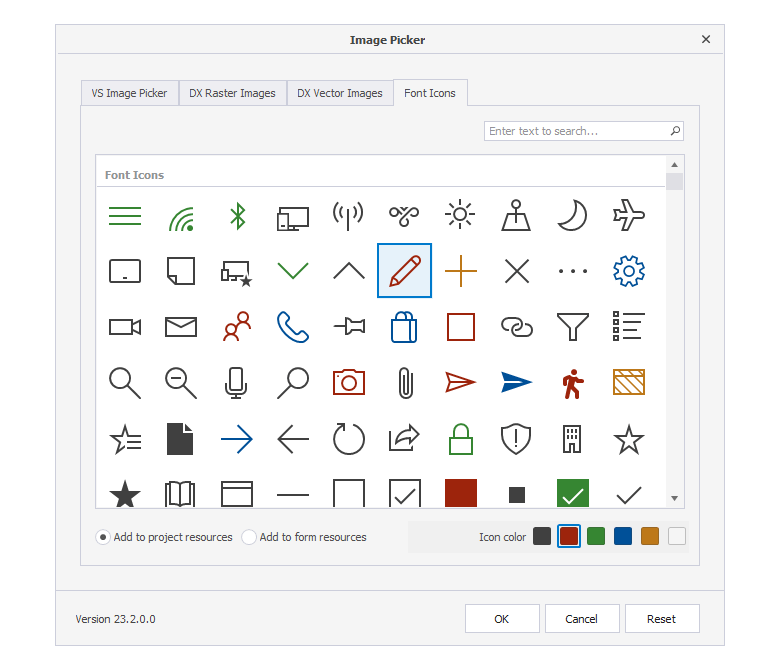Choose the orange hatched rectangle icon
Viewport: 780px width, 672px height.
[629, 382]
